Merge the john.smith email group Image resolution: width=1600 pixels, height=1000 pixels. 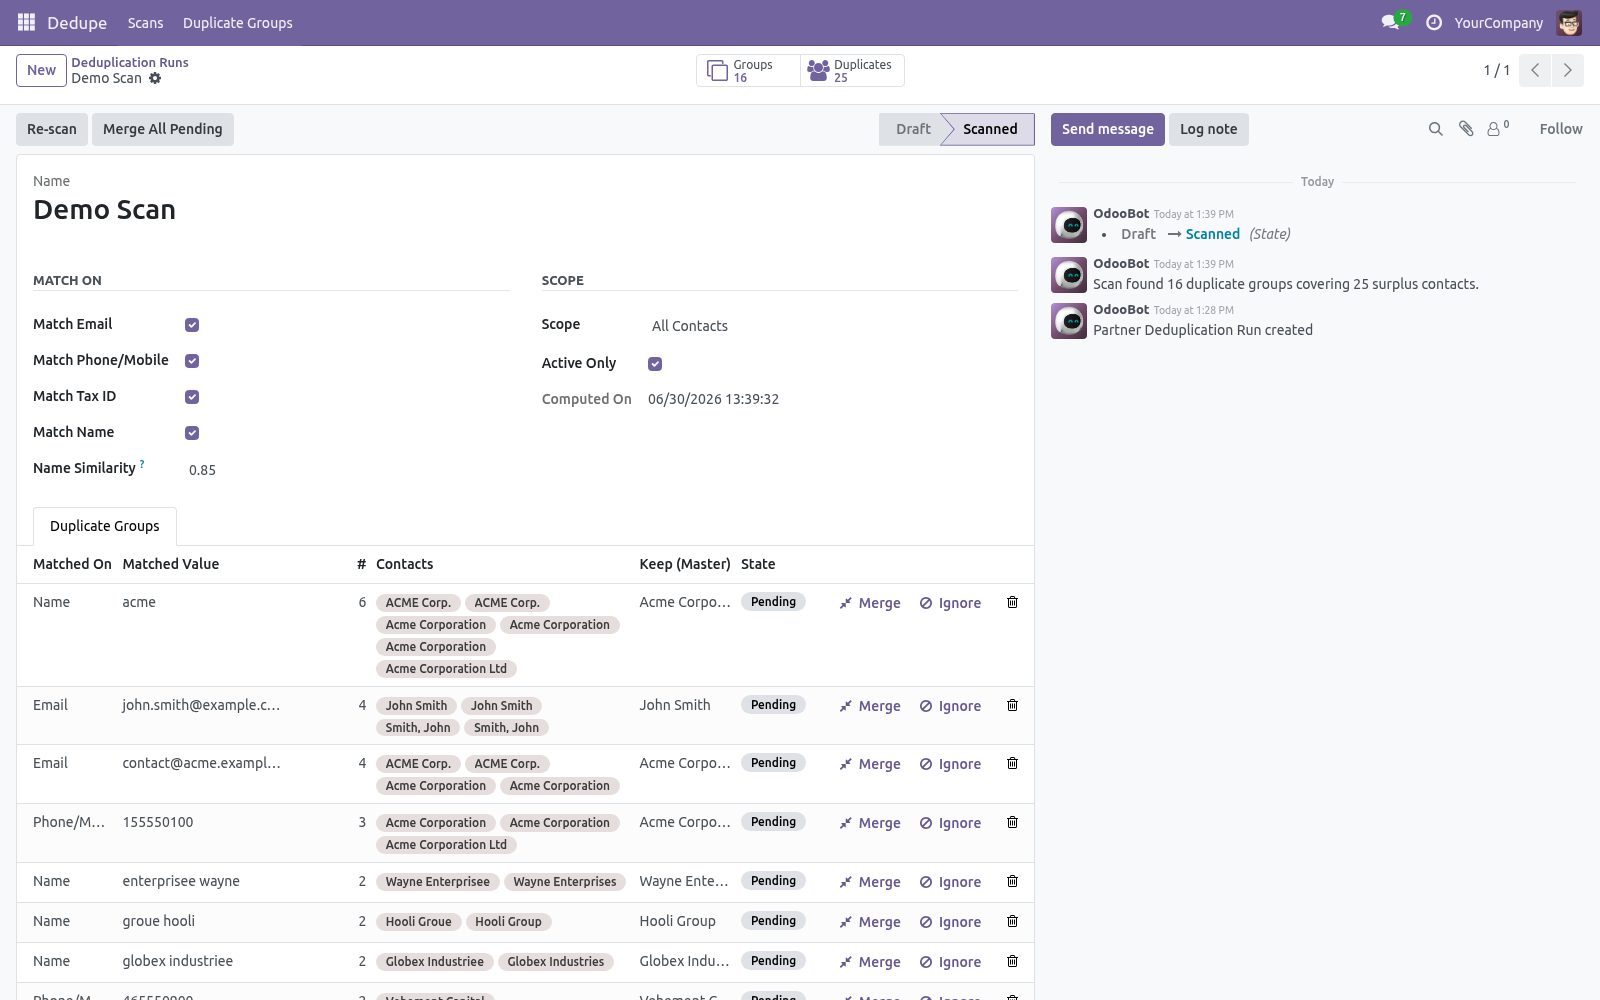[x=870, y=706]
